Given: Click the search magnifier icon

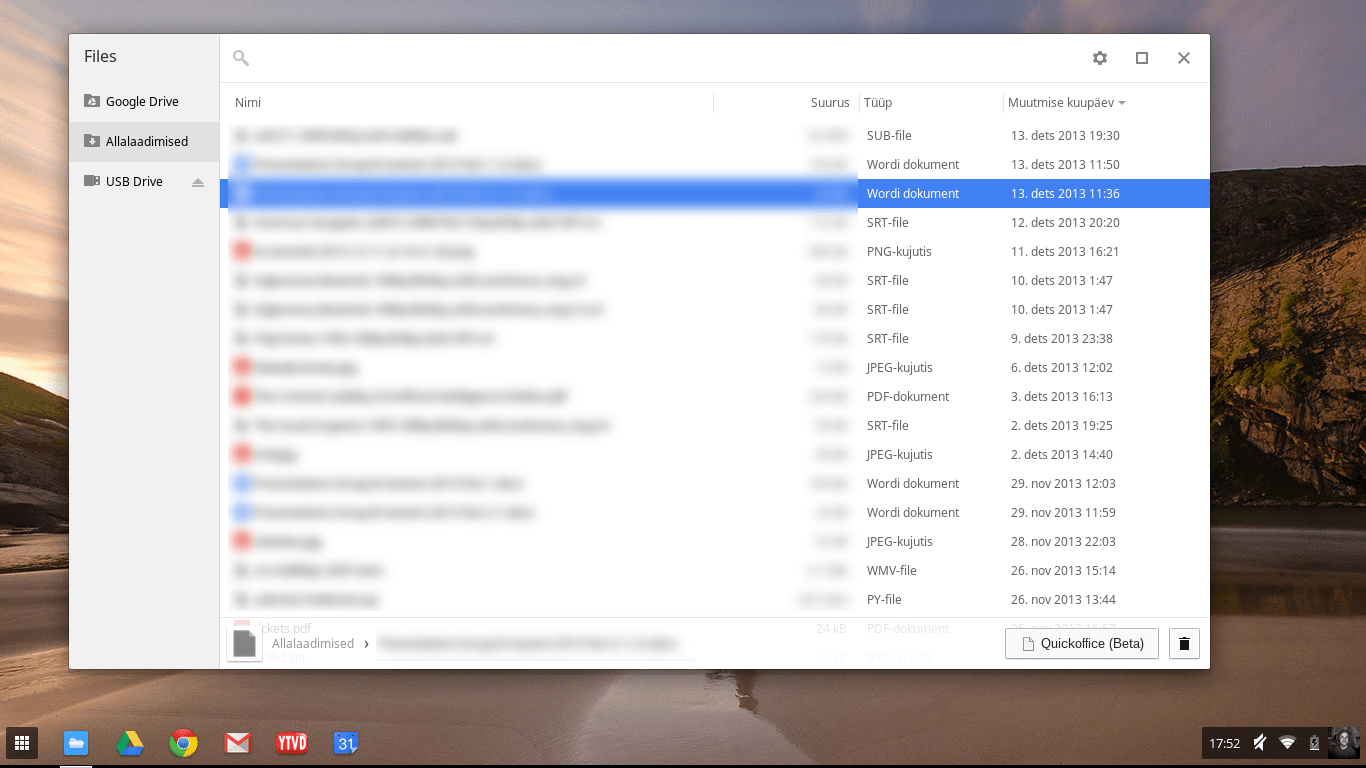Looking at the screenshot, I should pyautogui.click(x=241, y=58).
